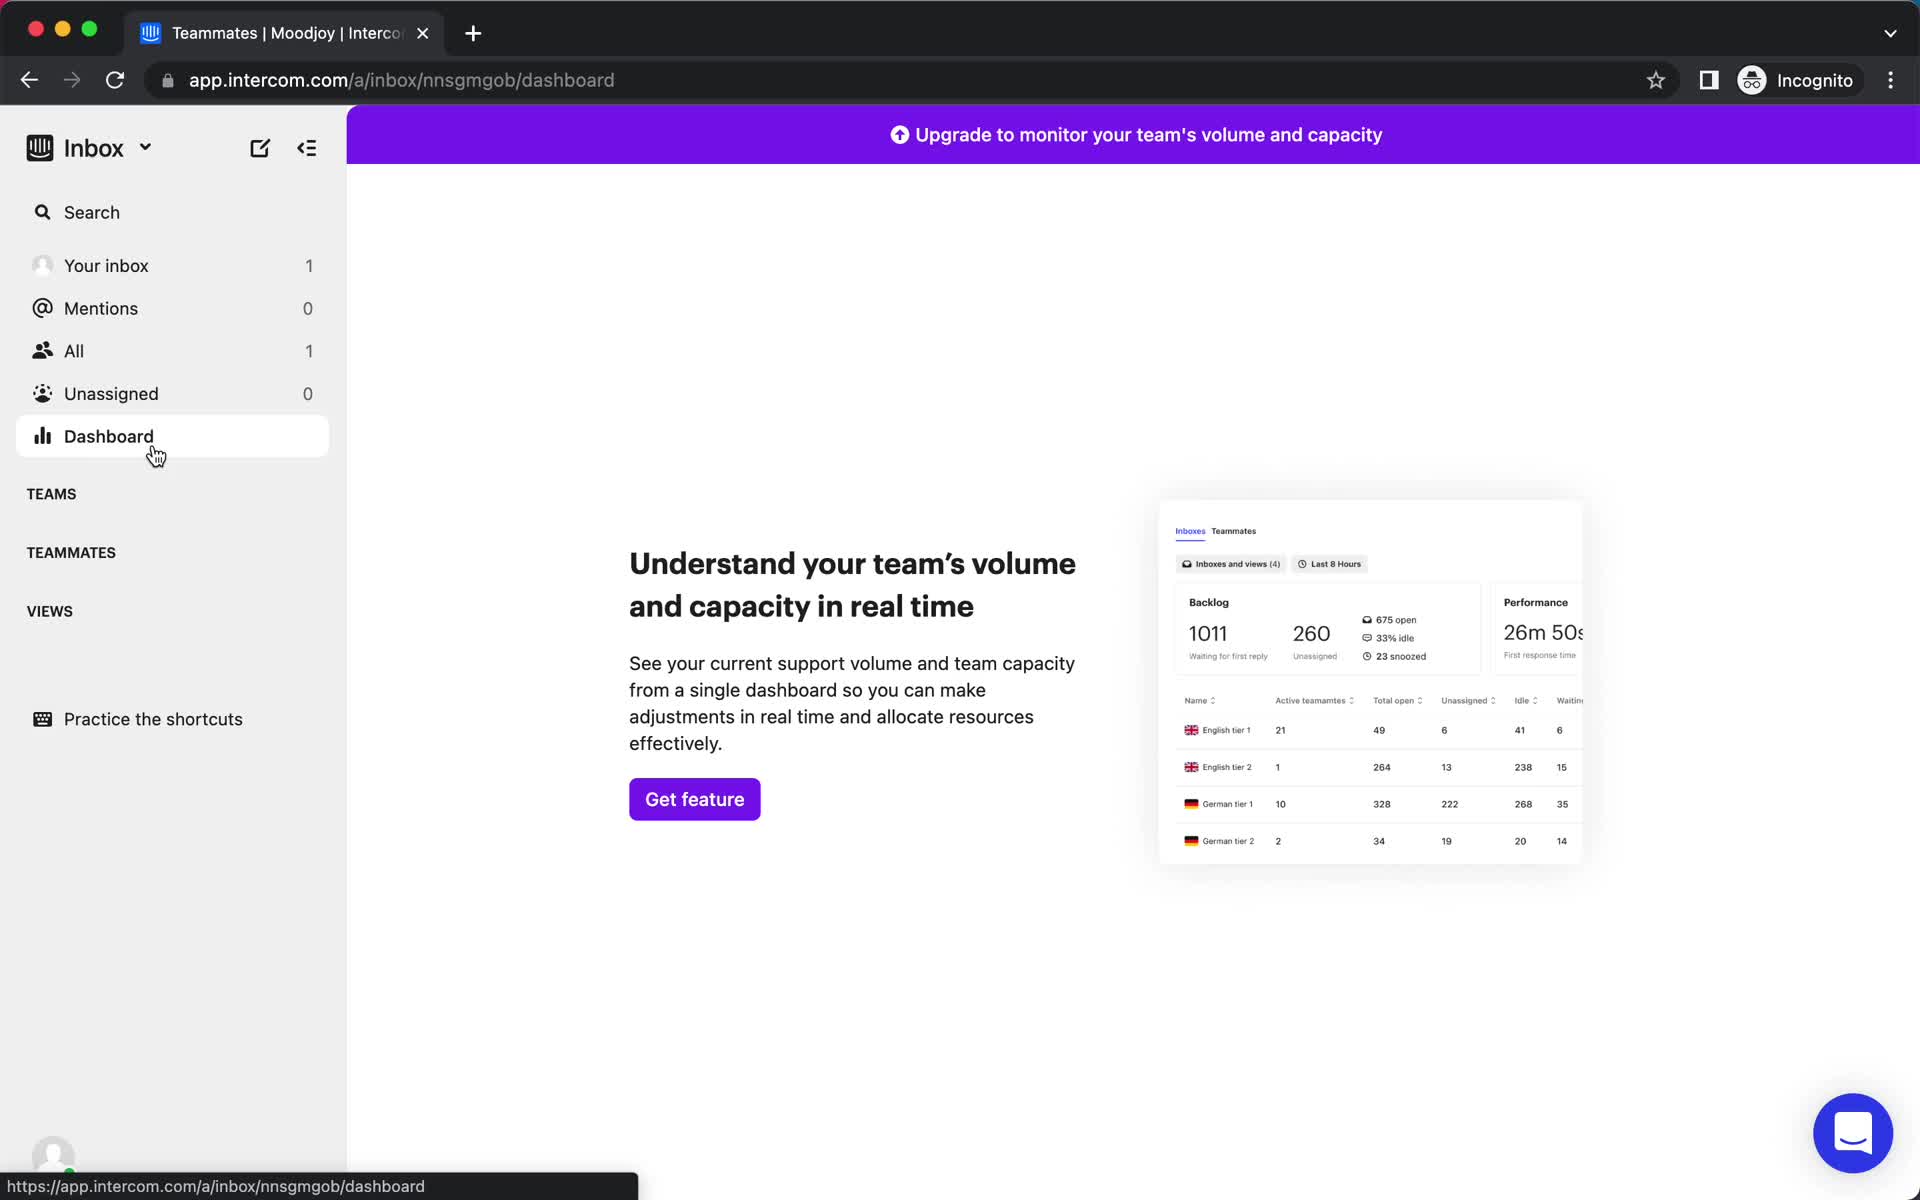Click the star/bookmark icon in toolbar
This screenshot has height=1200, width=1920.
point(1655,80)
